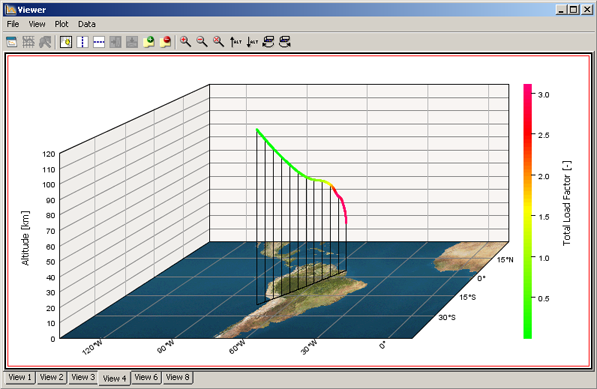This screenshot has width=597, height=389.
Task: Switch to the View 3 tab
Action: (83, 377)
